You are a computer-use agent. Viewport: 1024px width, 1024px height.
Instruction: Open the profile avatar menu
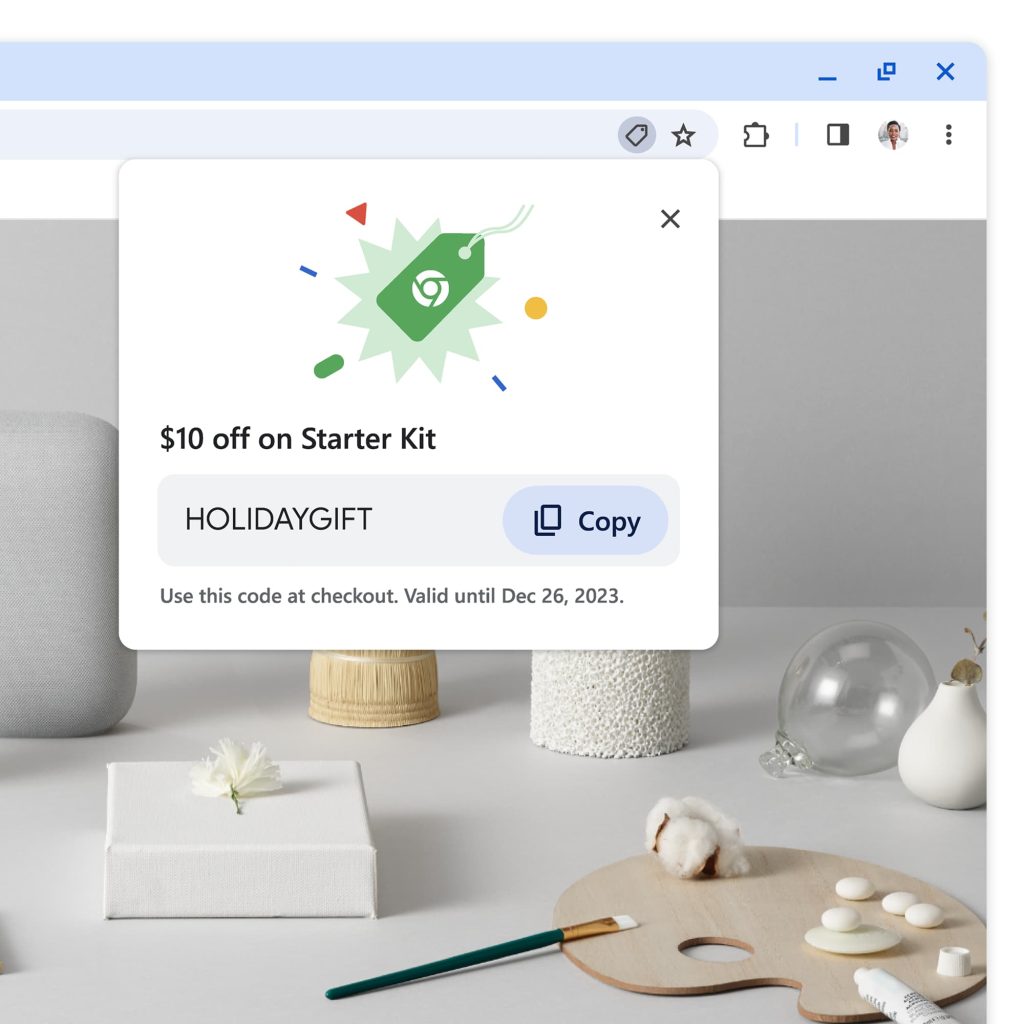[893, 135]
